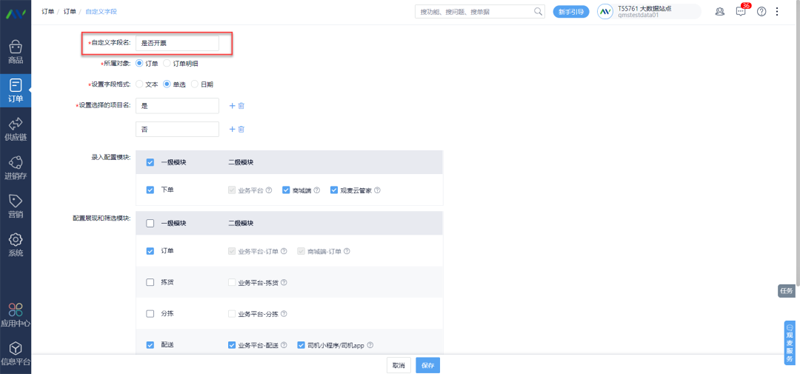Click the 保存 button
Screen dimensions: 800x374
(x=428, y=365)
